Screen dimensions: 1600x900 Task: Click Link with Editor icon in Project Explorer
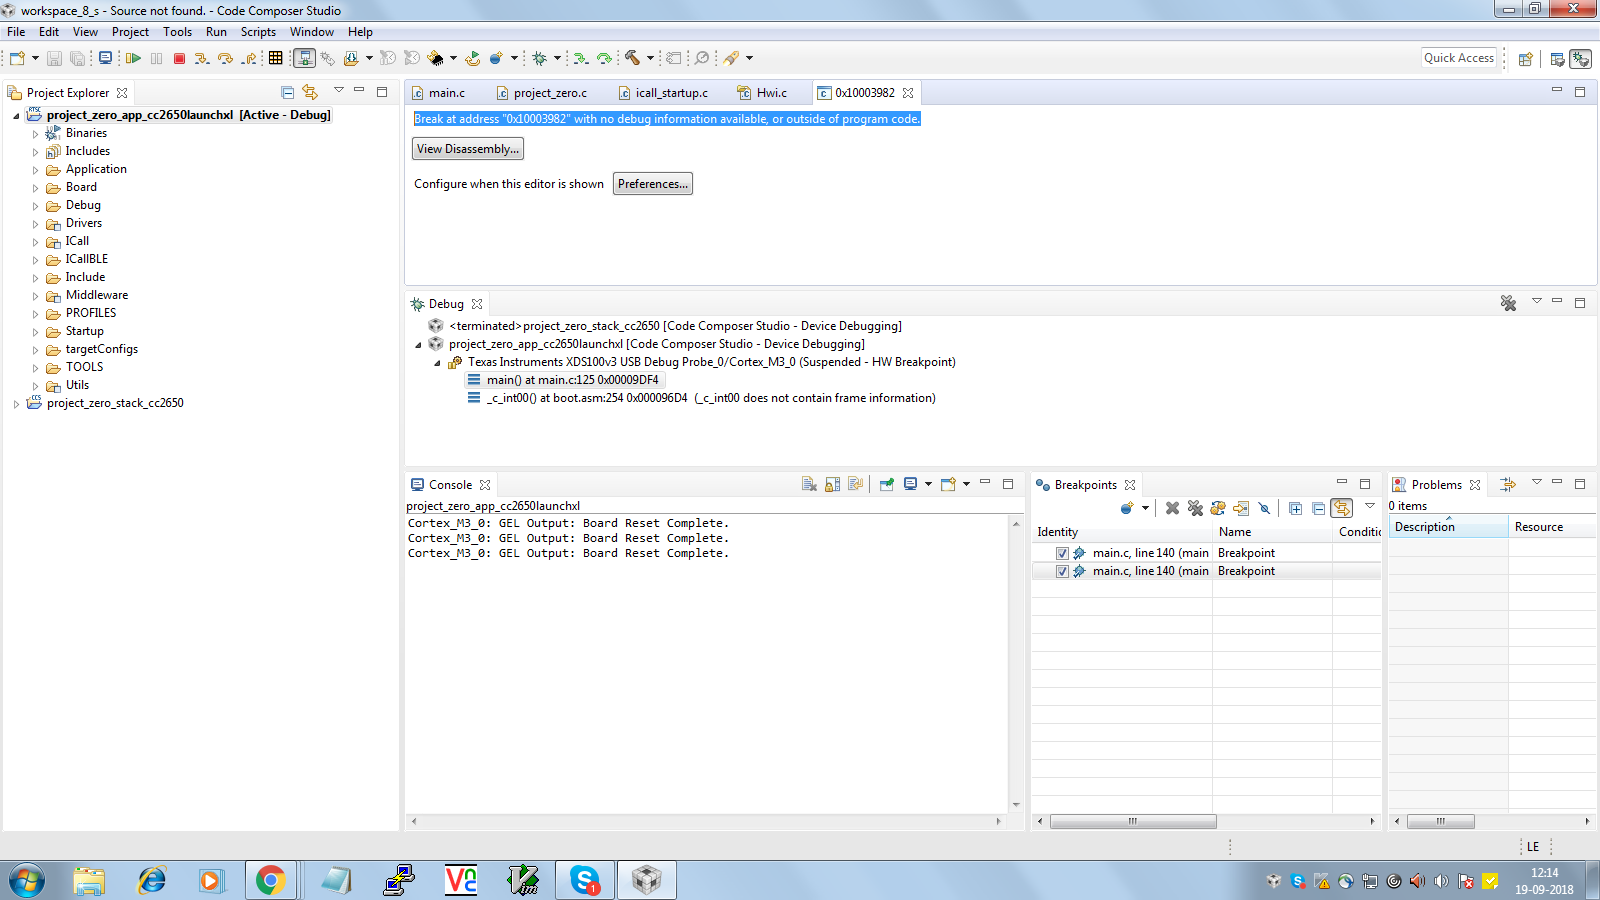310,92
